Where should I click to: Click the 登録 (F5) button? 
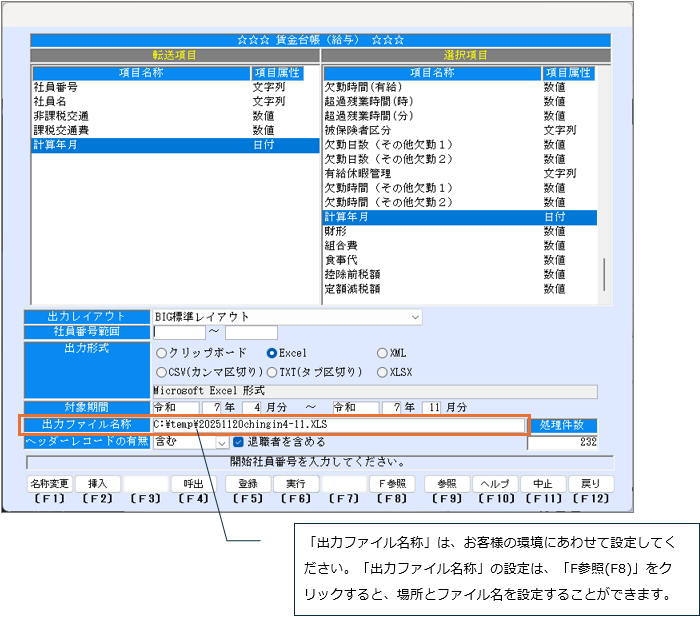[247, 483]
